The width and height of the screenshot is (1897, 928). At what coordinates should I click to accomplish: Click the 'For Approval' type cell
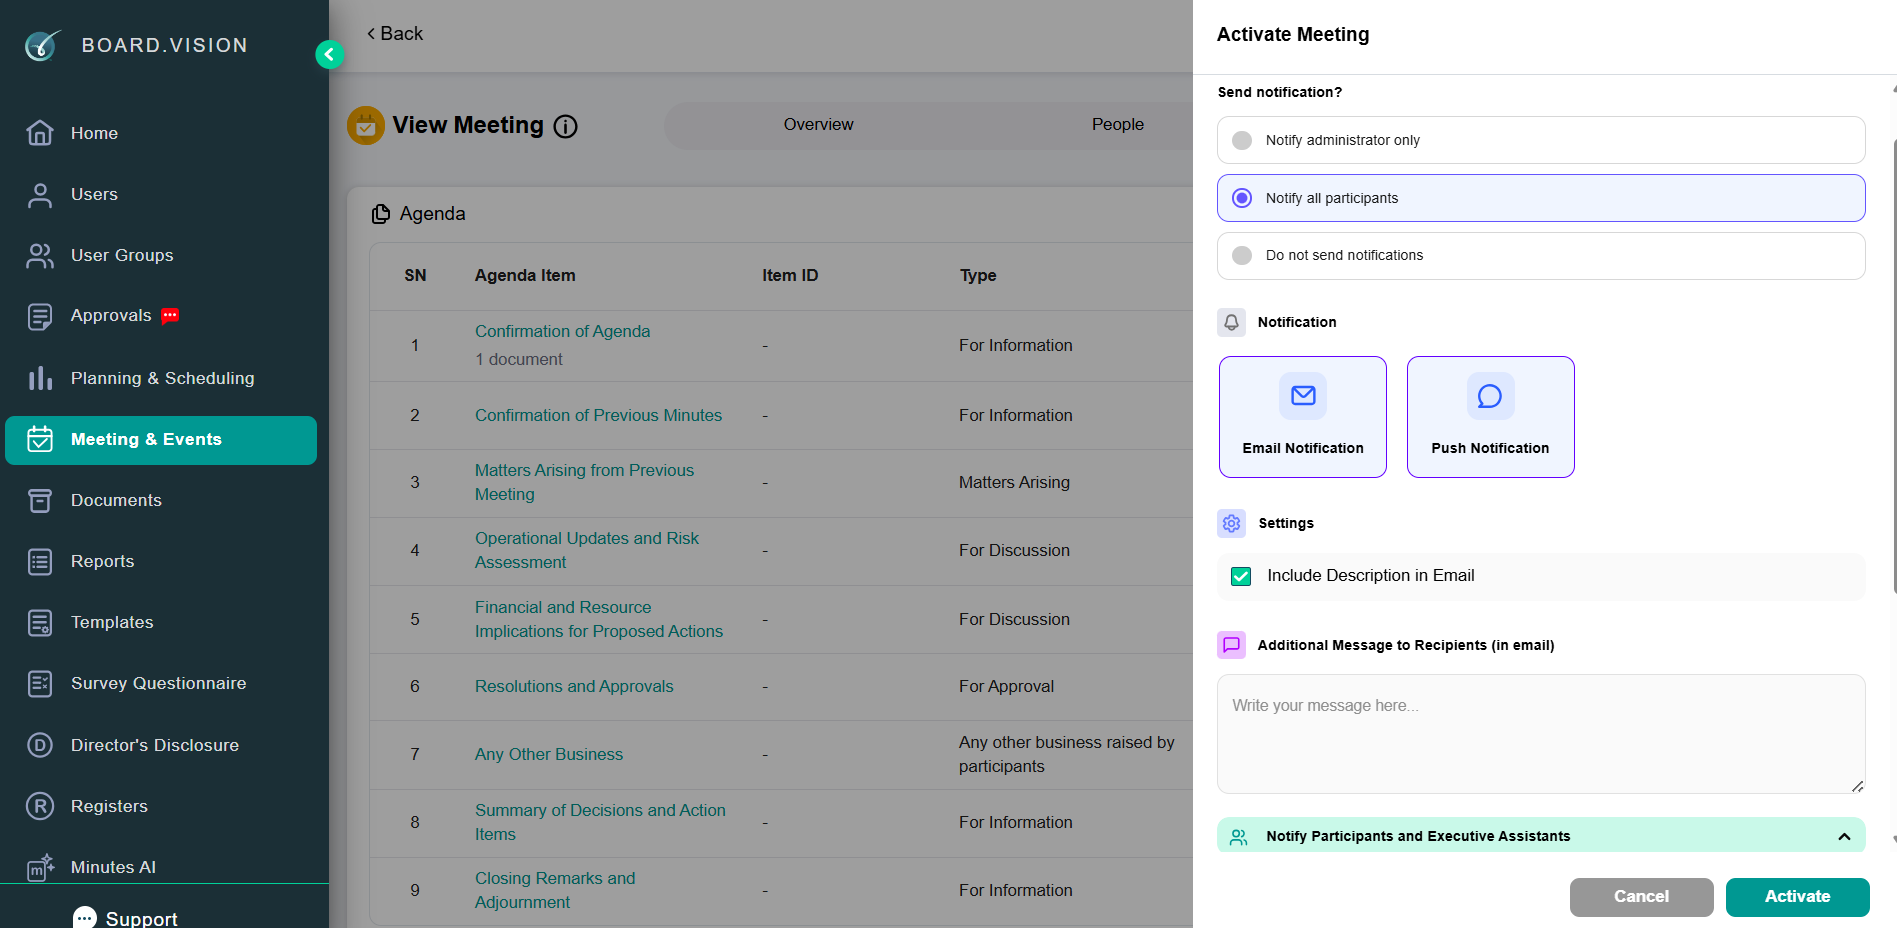coord(1006,686)
